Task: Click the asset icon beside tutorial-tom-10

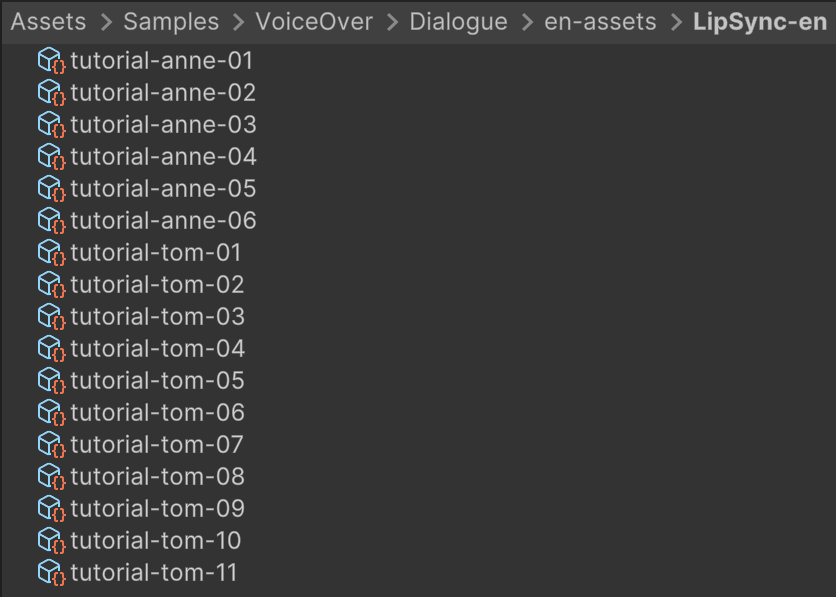Action: pos(50,541)
